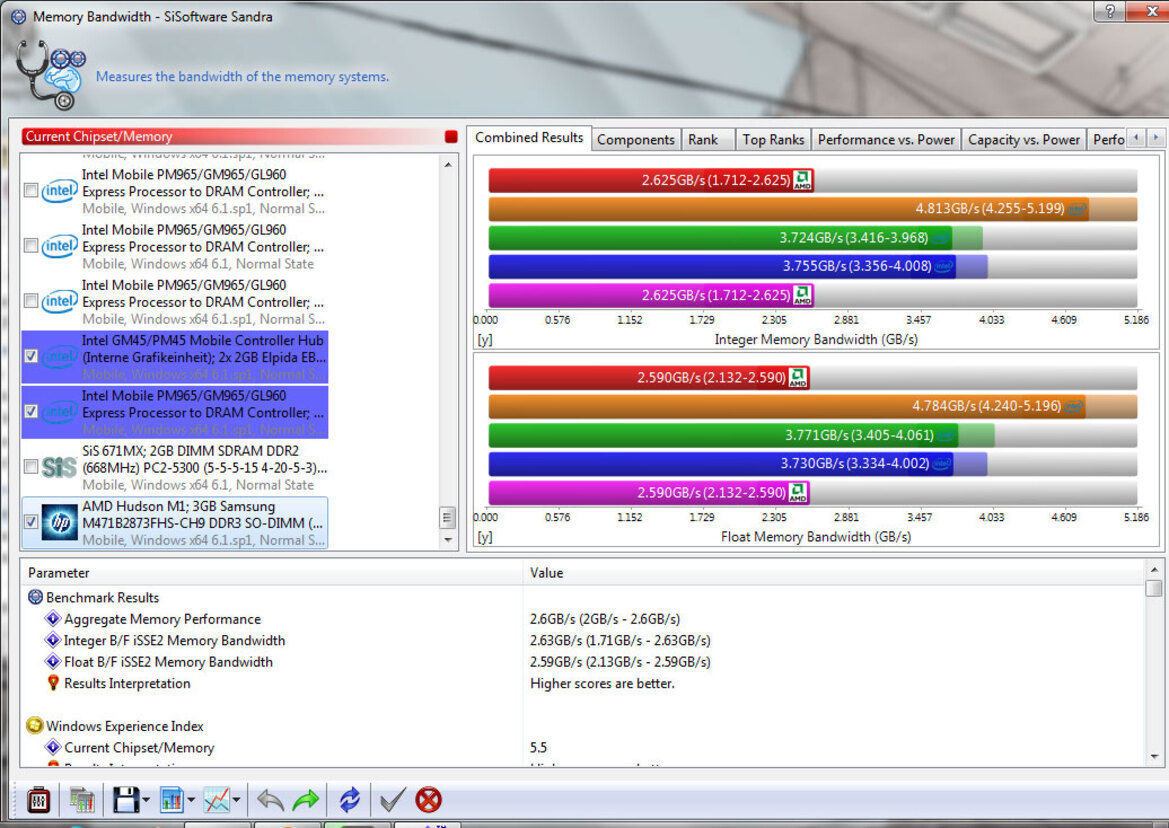The width and height of the screenshot is (1169, 828).
Task: Click 'Measures the bandwidth of the memory systems' text
Action: click(x=242, y=76)
